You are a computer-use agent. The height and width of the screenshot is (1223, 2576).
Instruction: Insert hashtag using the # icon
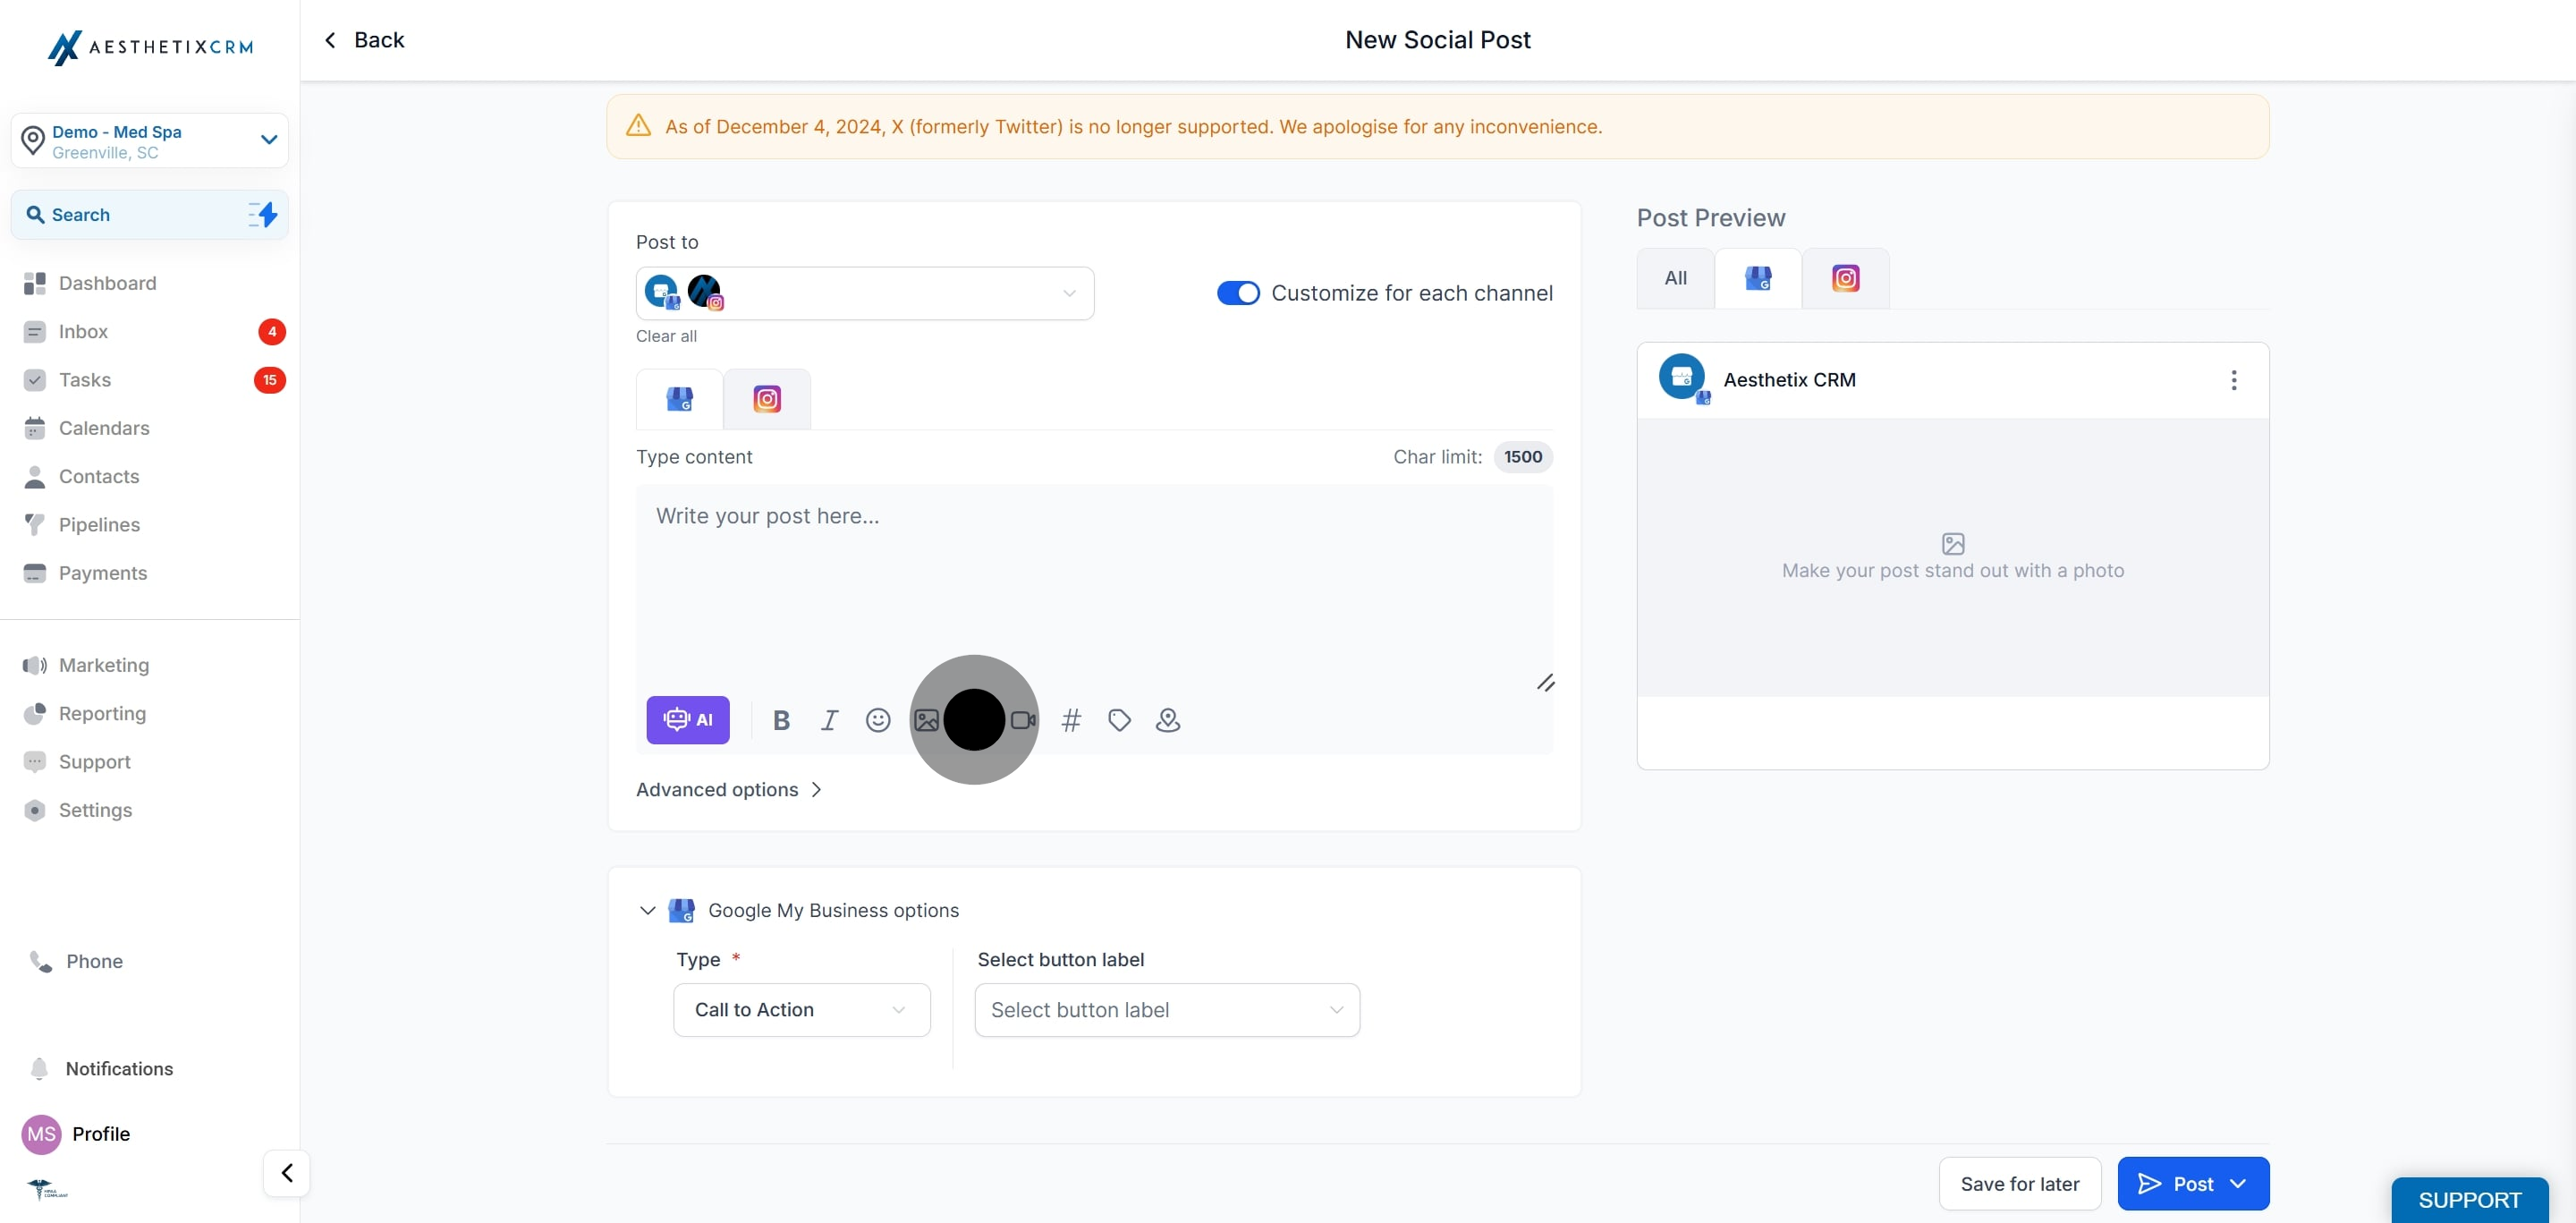pos(1071,720)
